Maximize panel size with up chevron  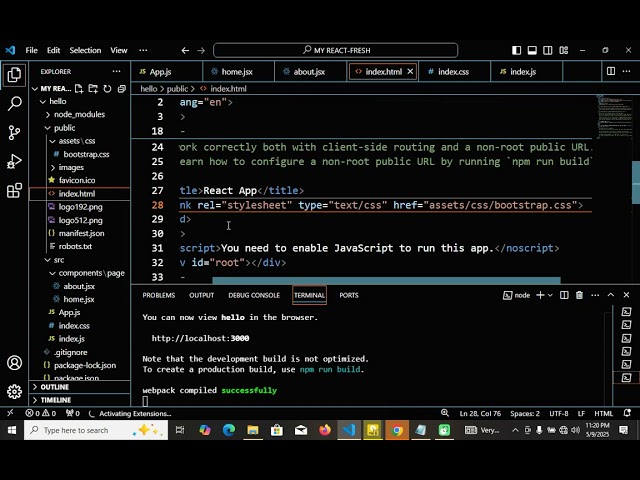pyautogui.click(x=611, y=295)
